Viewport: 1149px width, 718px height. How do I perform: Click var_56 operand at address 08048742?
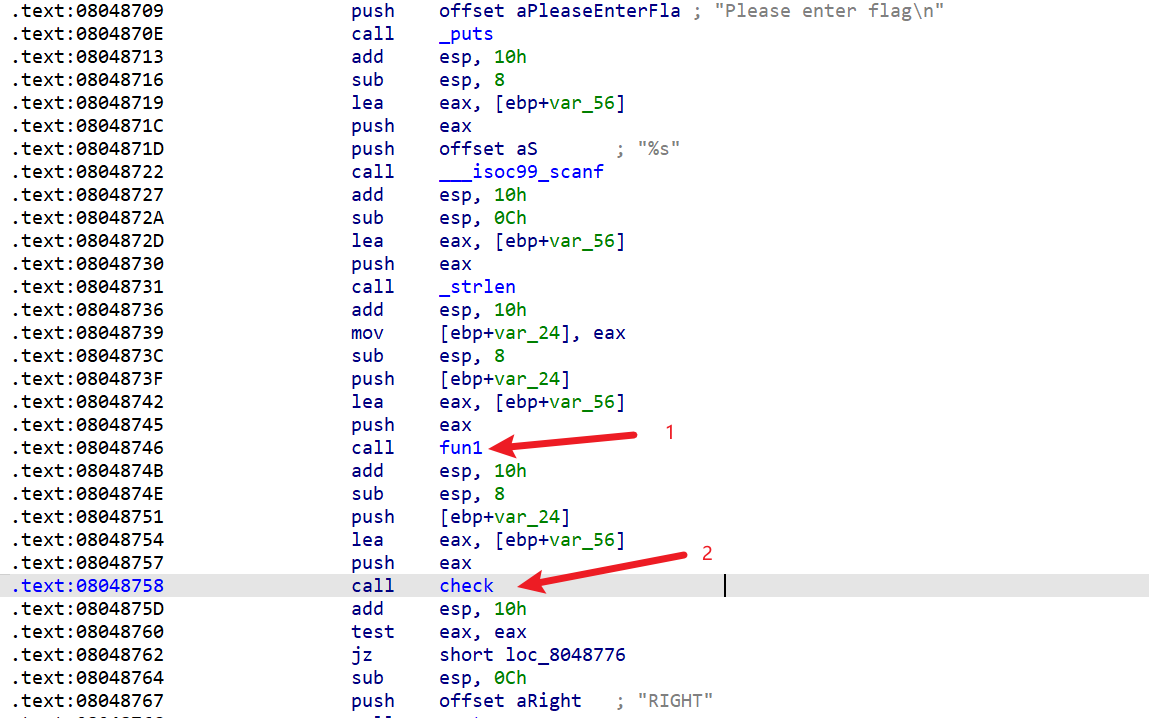582,401
